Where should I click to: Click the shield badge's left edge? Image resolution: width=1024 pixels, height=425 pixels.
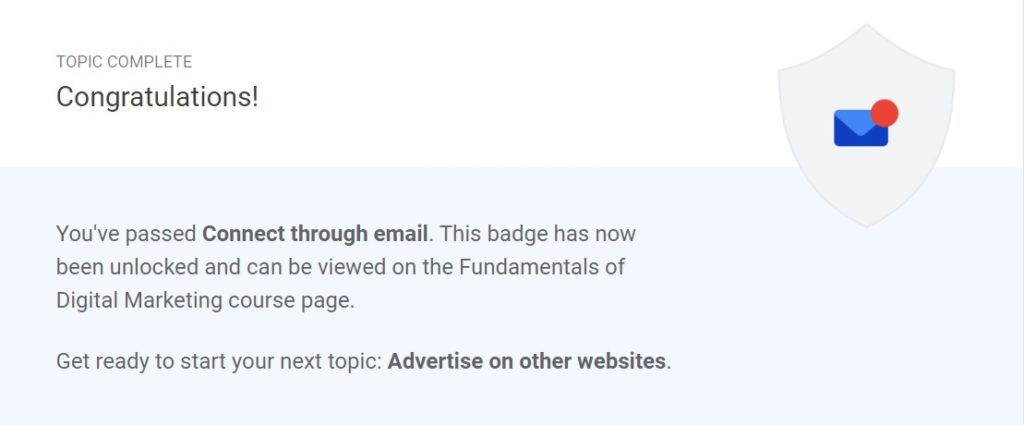(781, 118)
